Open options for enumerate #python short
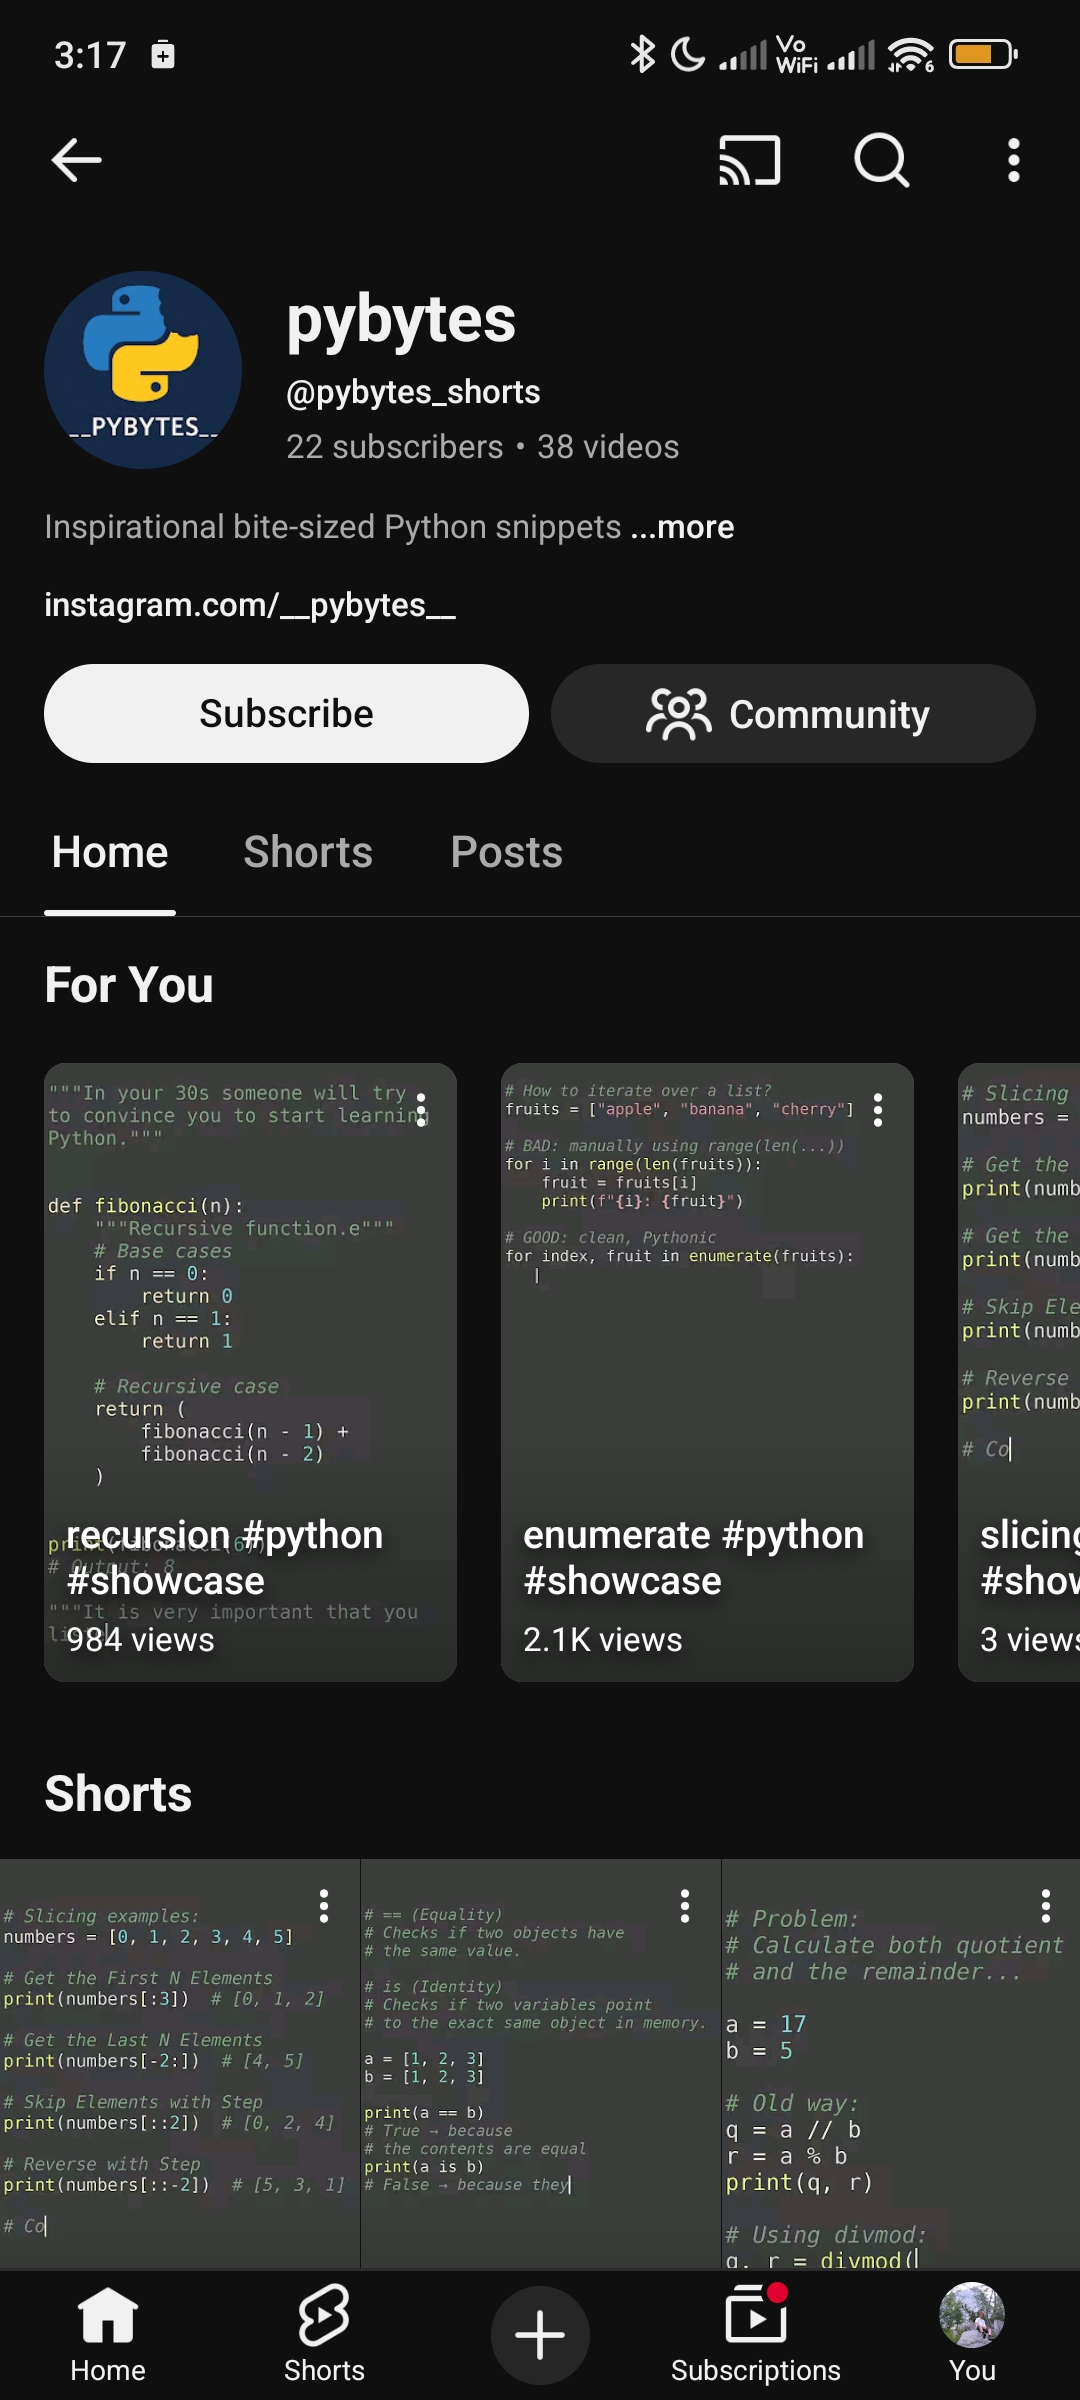The width and height of the screenshot is (1080, 2400). [x=878, y=1110]
